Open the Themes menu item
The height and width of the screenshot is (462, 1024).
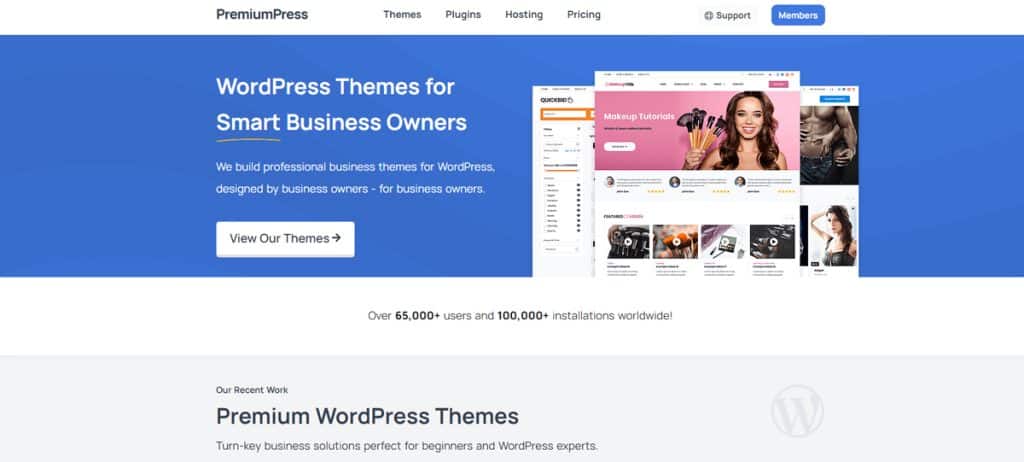pos(402,14)
